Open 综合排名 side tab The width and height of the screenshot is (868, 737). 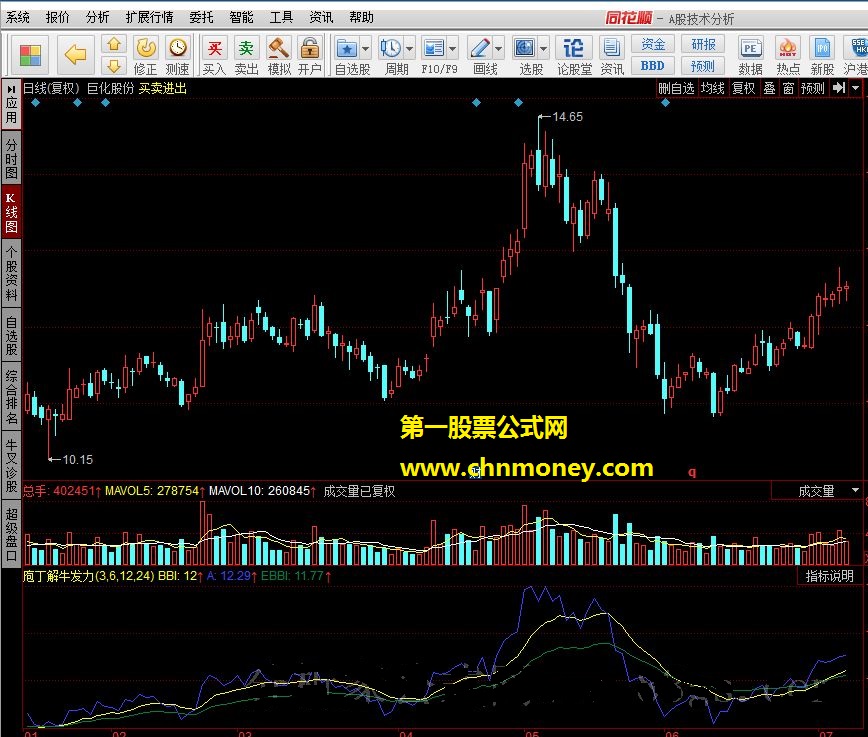pyautogui.click(x=12, y=397)
